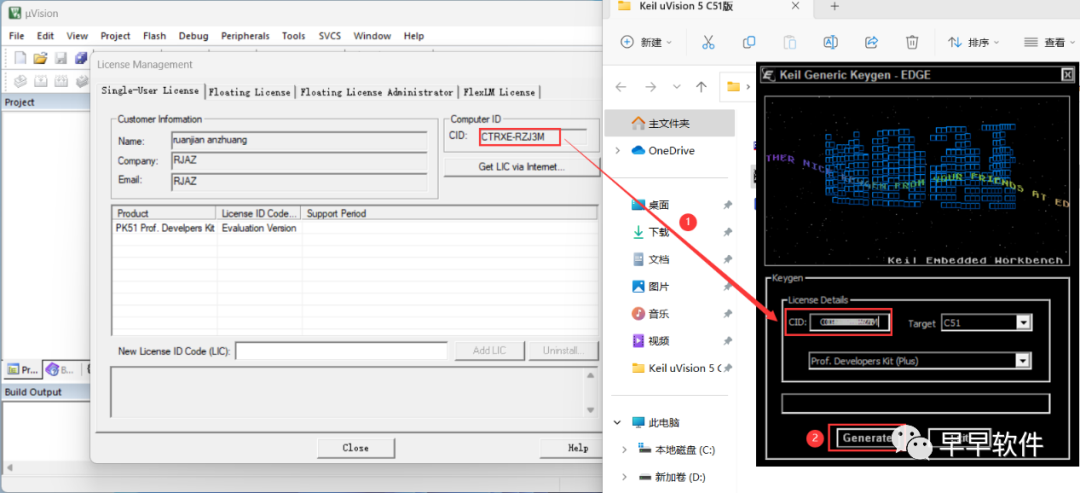Image resolution: width=1080 pixels, height=493 pixels.
Task: Click the Product column header
Action: coord(164,213)
